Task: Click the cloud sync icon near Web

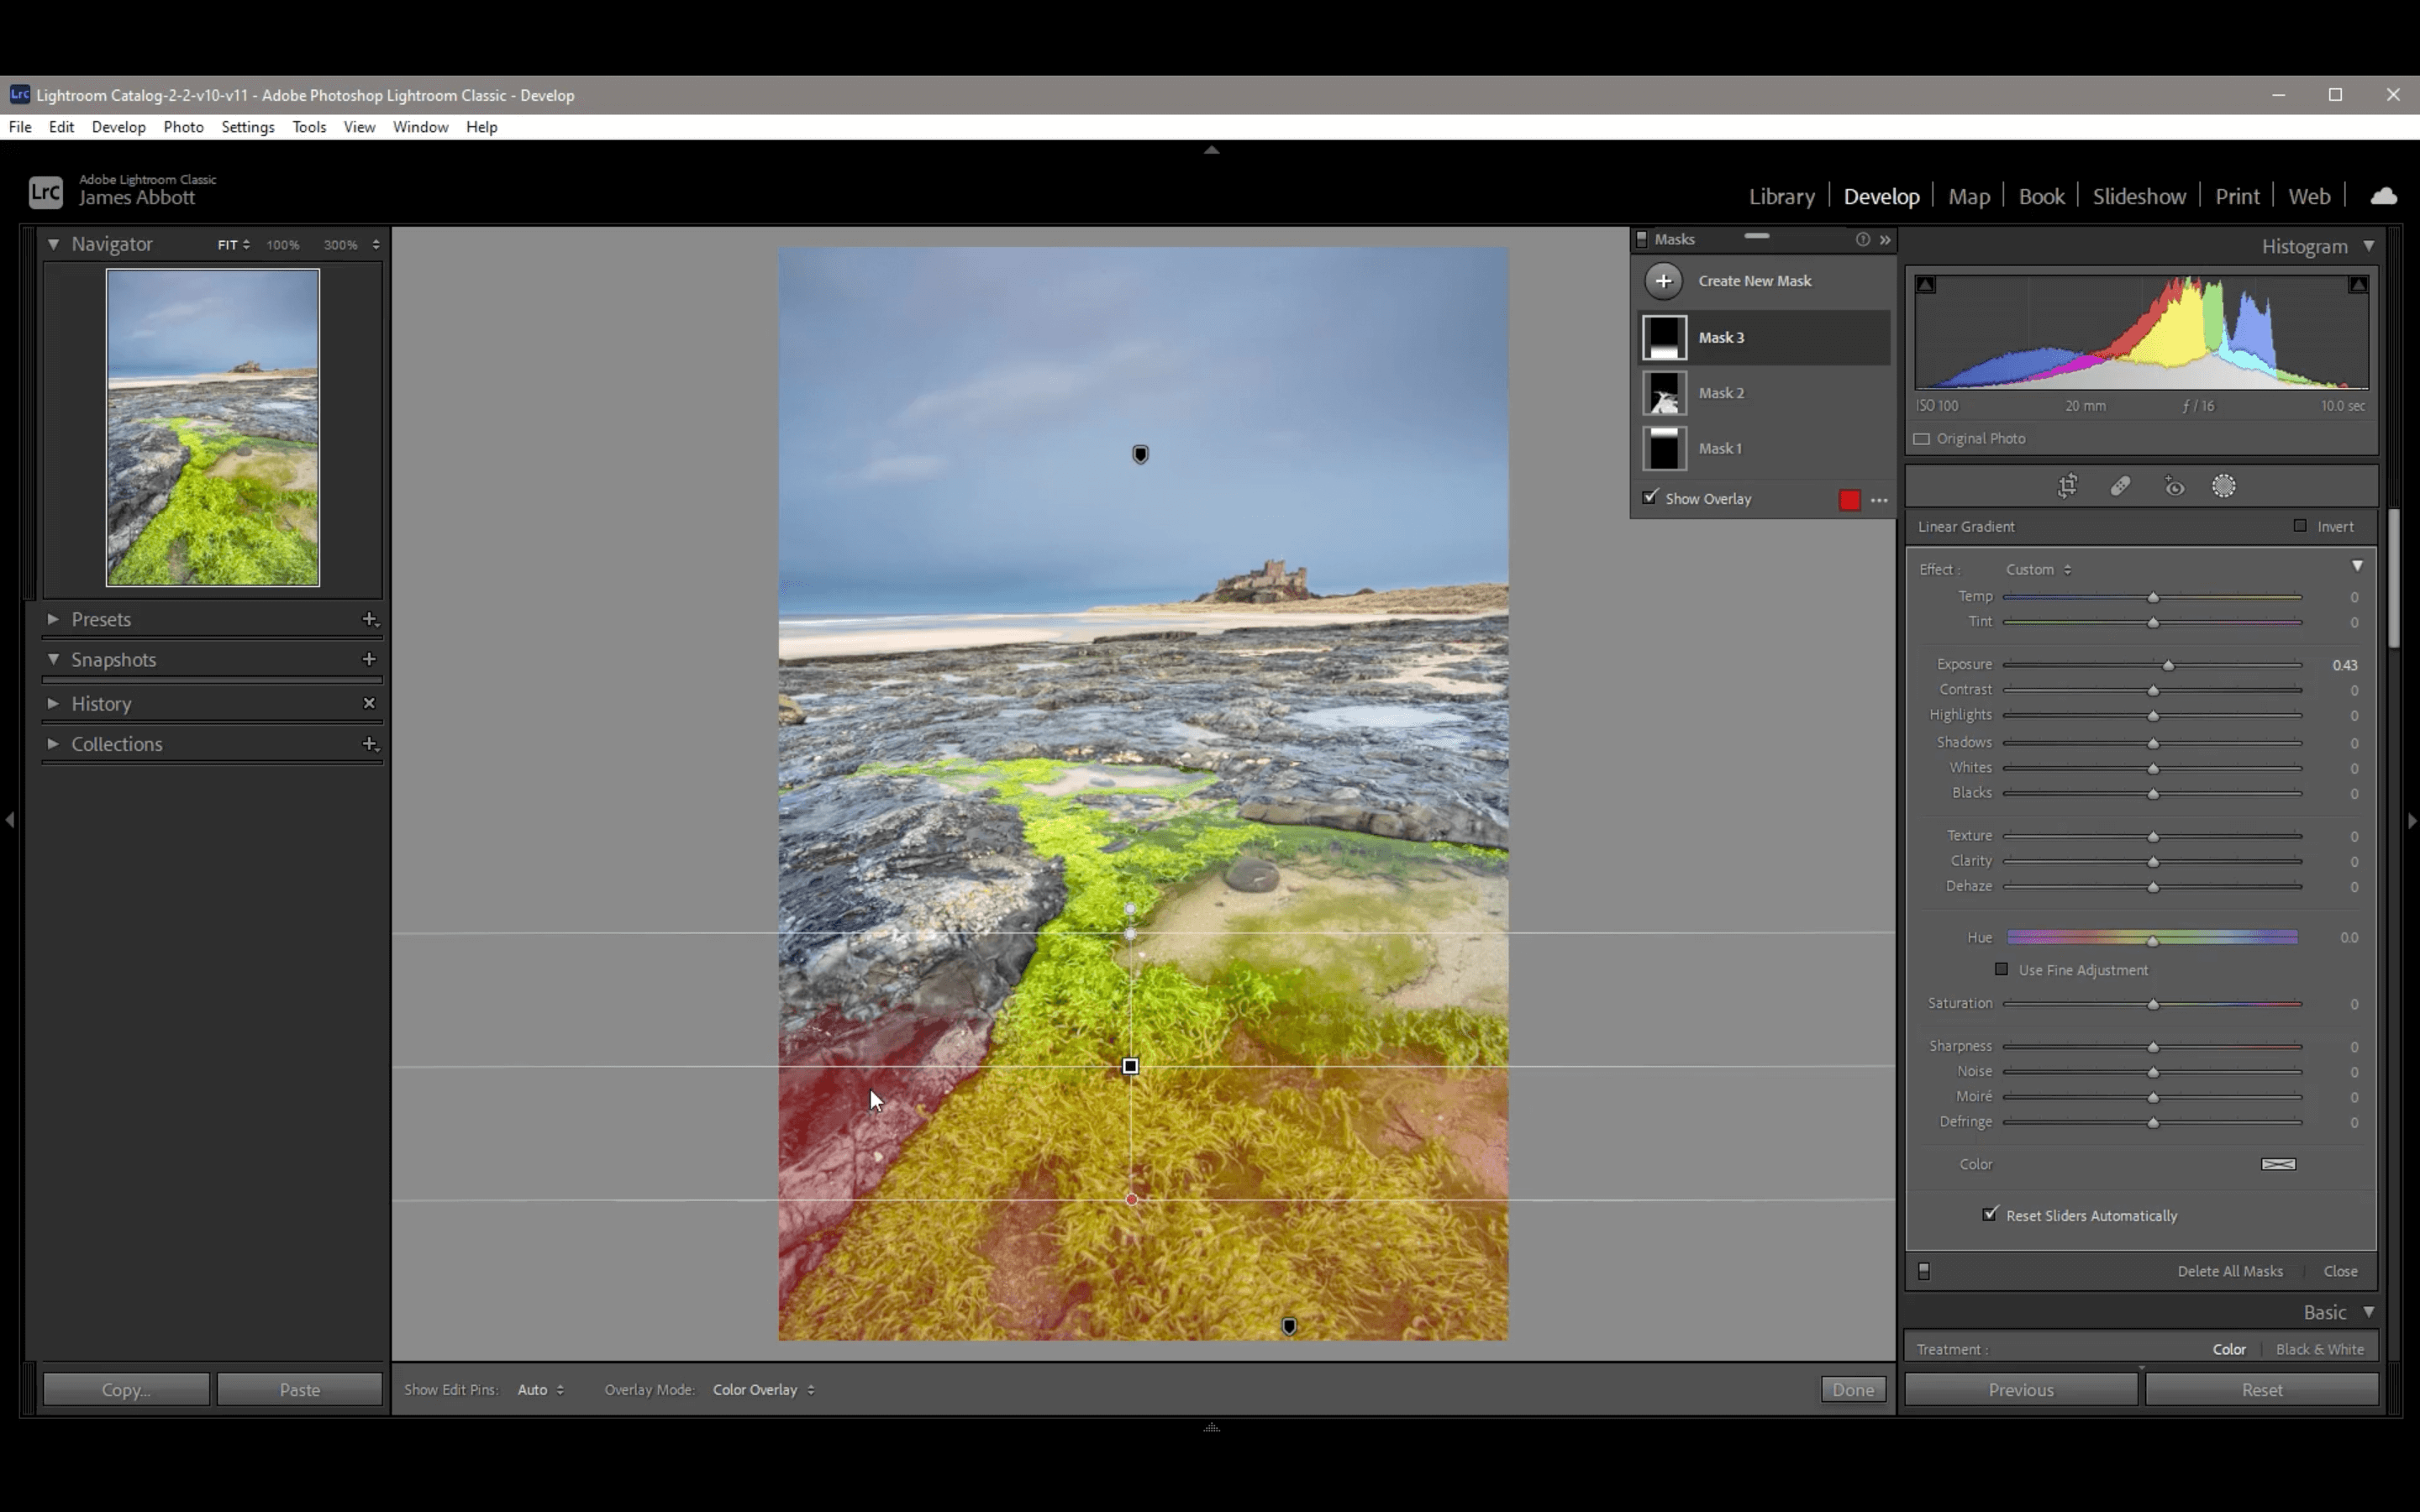Action: point(2383,195)
